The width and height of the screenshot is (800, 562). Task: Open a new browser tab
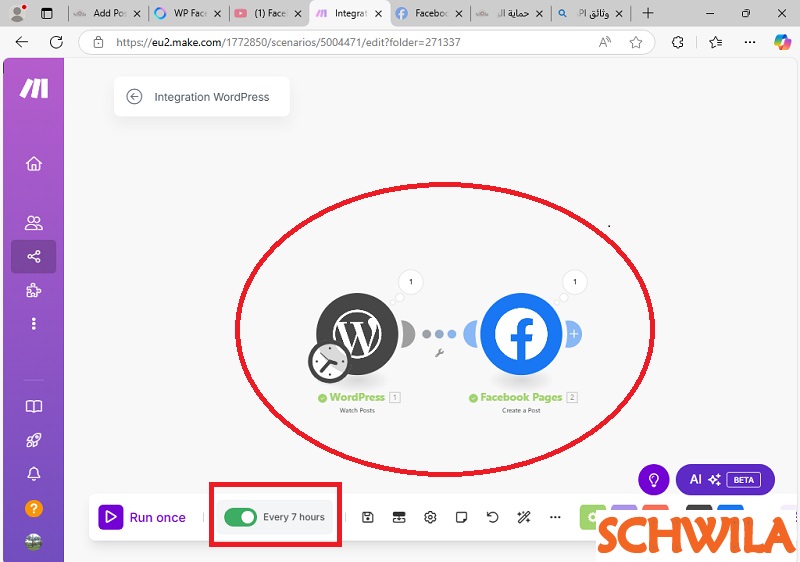(x=648, y=13)
